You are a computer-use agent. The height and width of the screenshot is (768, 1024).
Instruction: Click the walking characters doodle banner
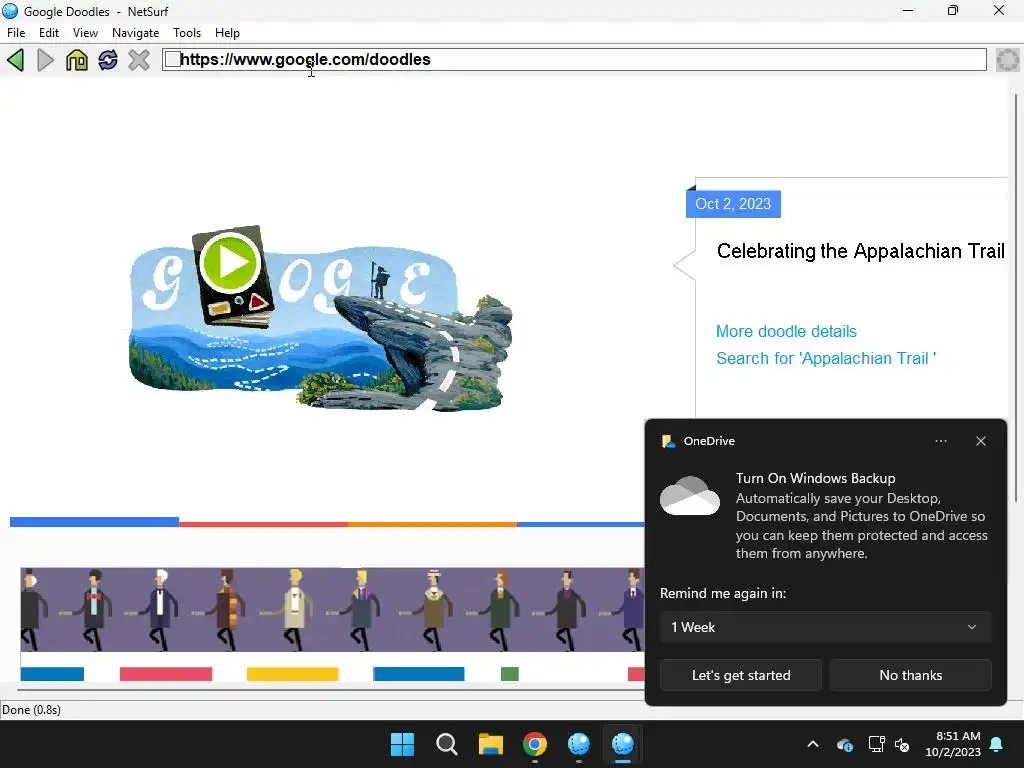click(x=332, y=609)
